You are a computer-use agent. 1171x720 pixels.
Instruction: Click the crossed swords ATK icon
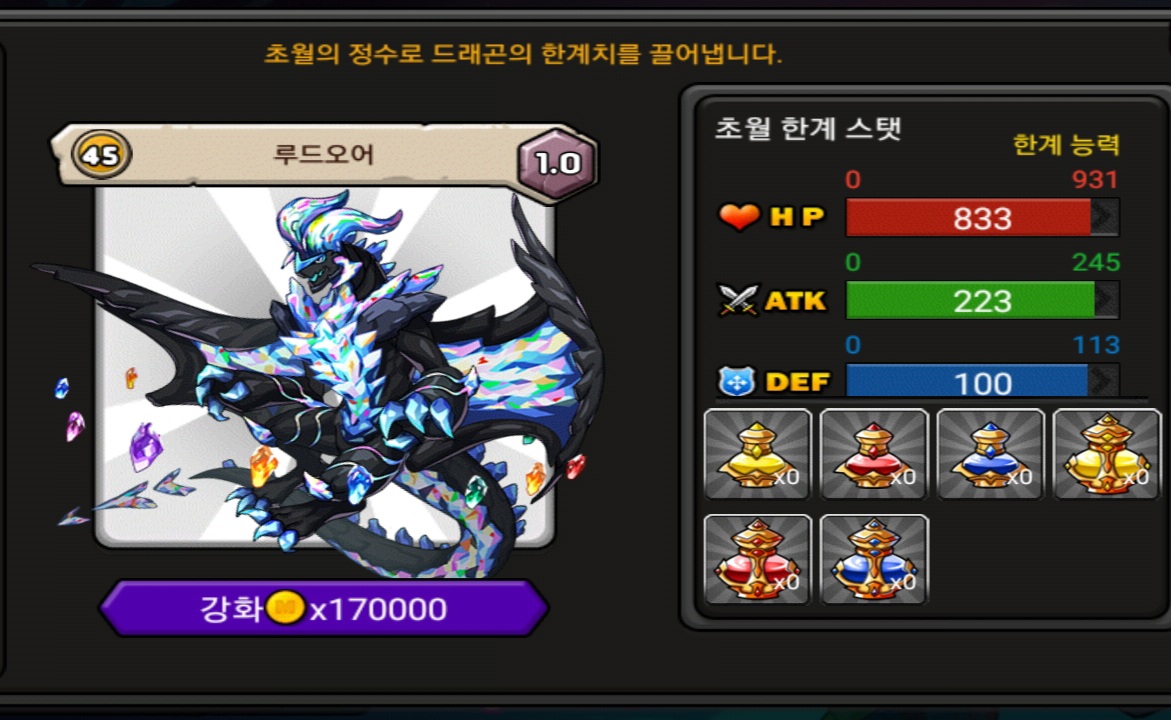pyautogui.click(x=738, y=300)
